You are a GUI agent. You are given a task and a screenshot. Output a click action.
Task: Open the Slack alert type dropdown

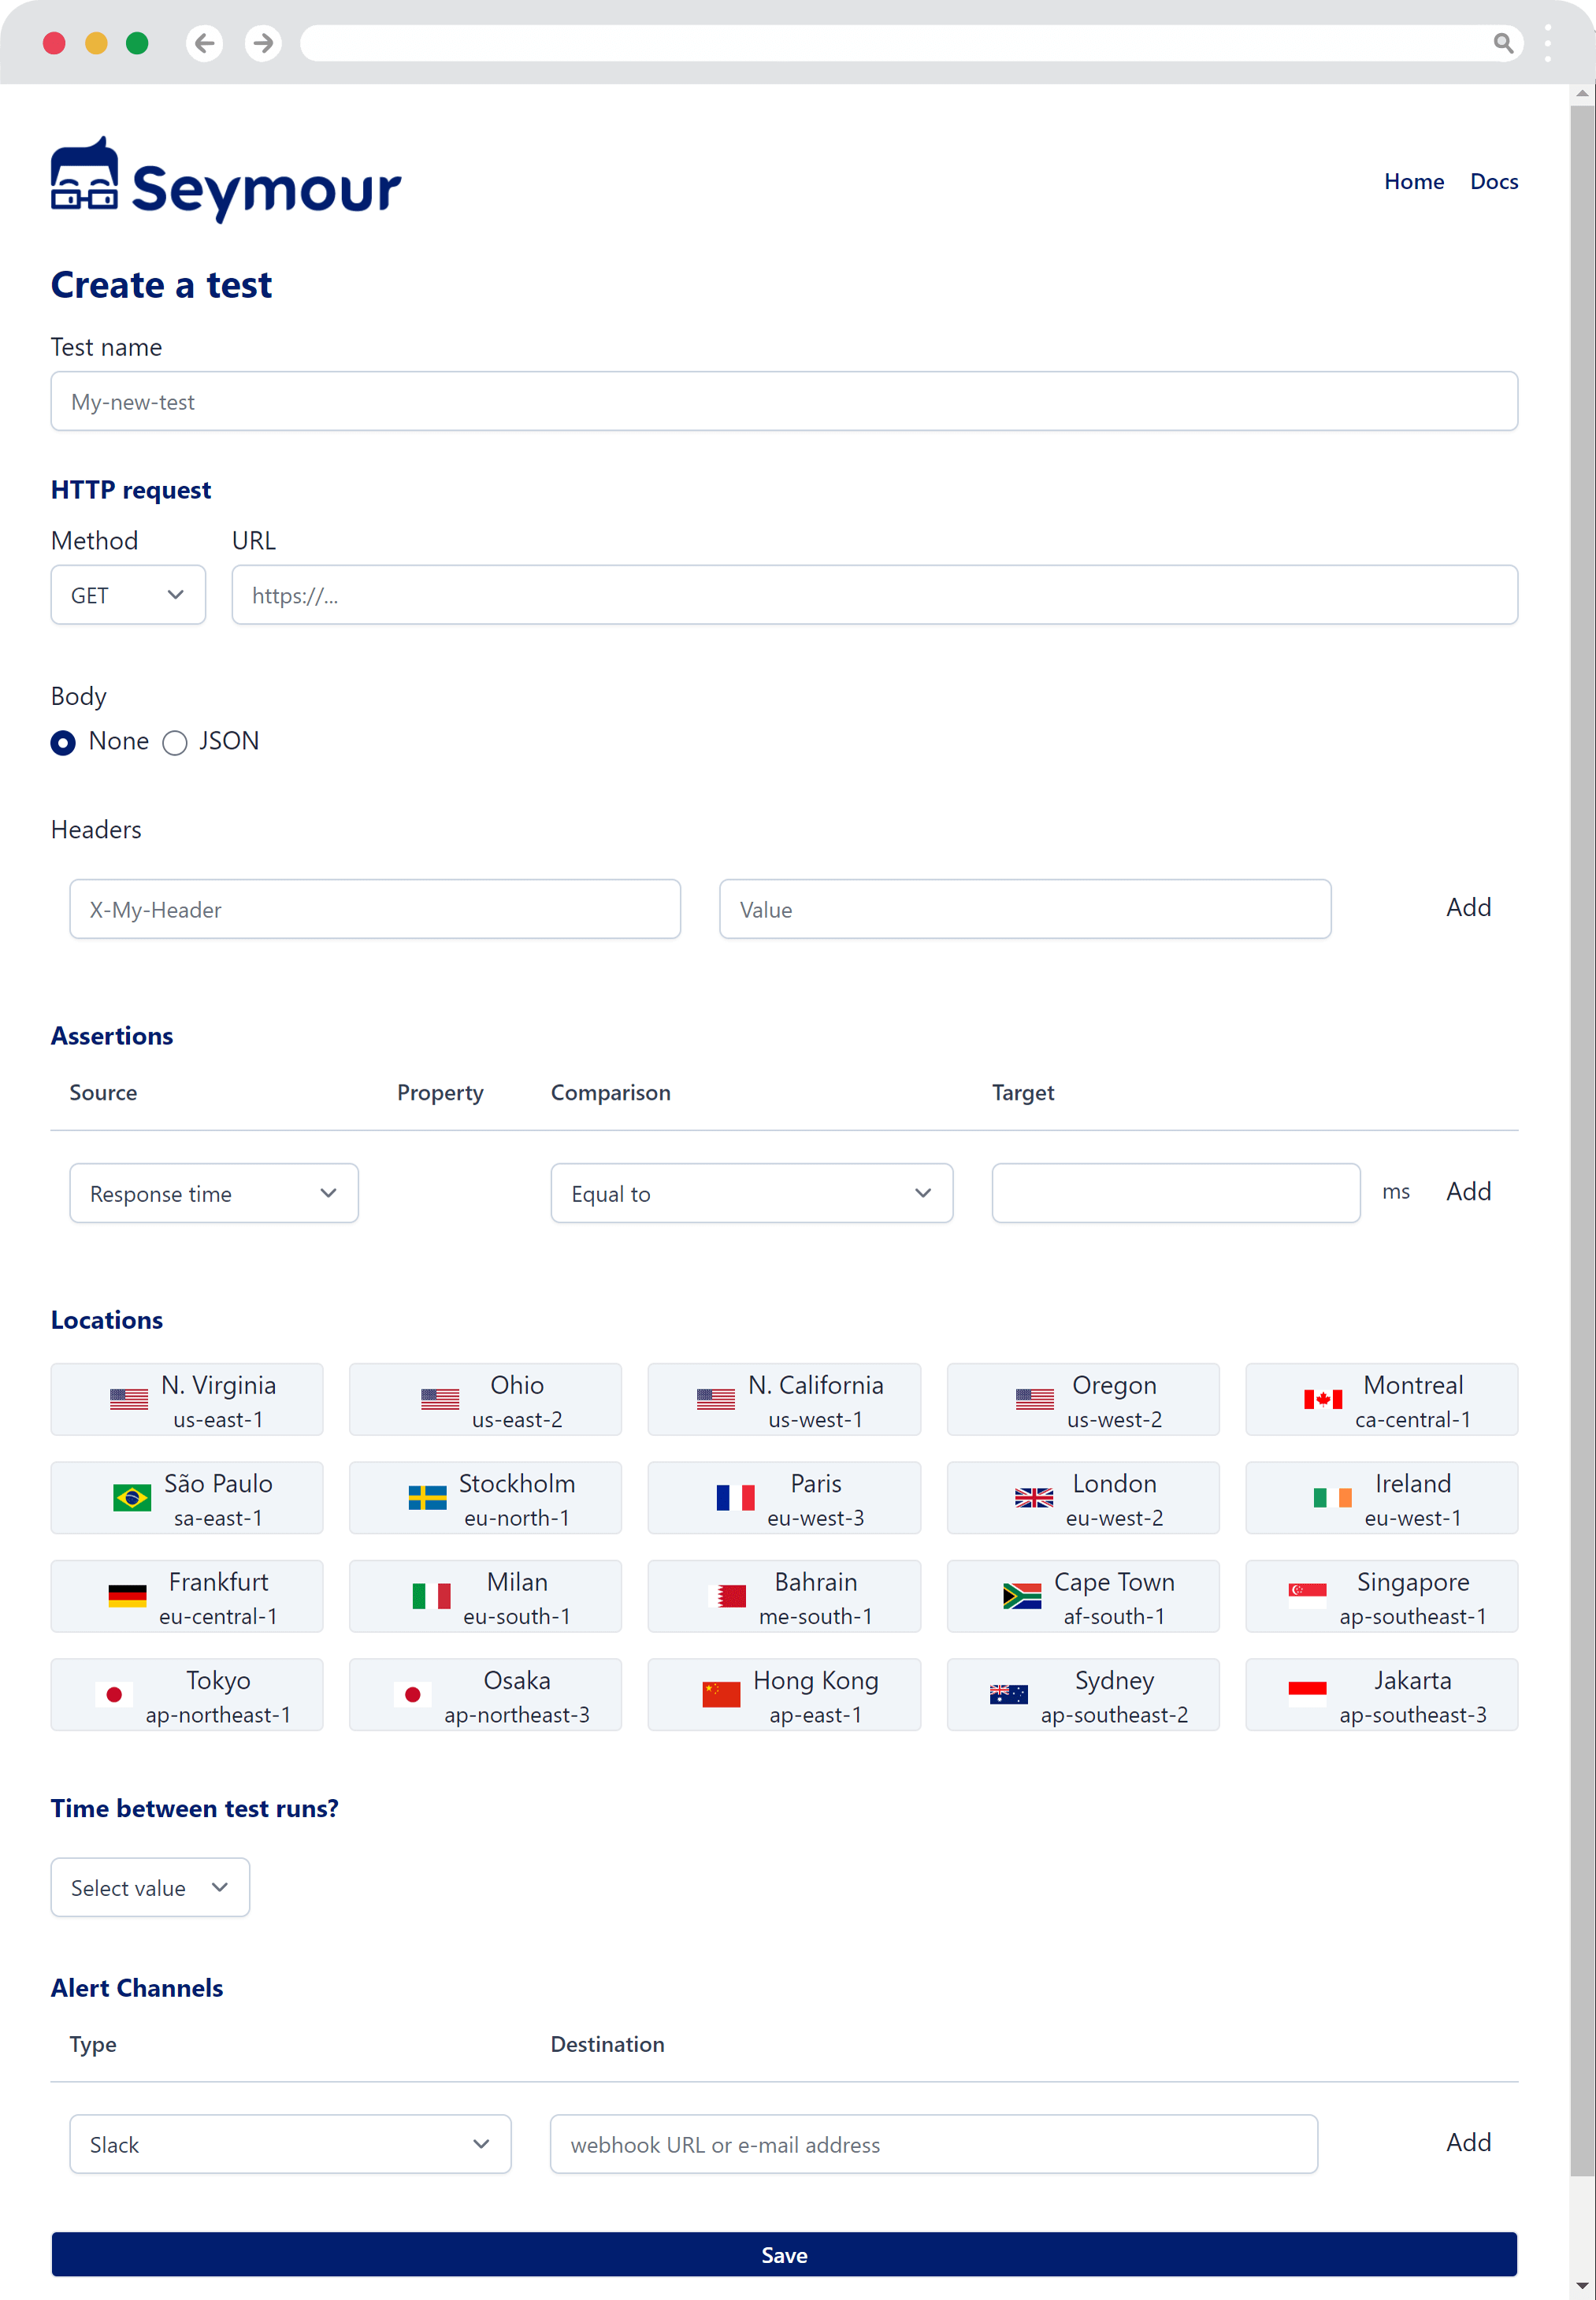(290, 2144)
